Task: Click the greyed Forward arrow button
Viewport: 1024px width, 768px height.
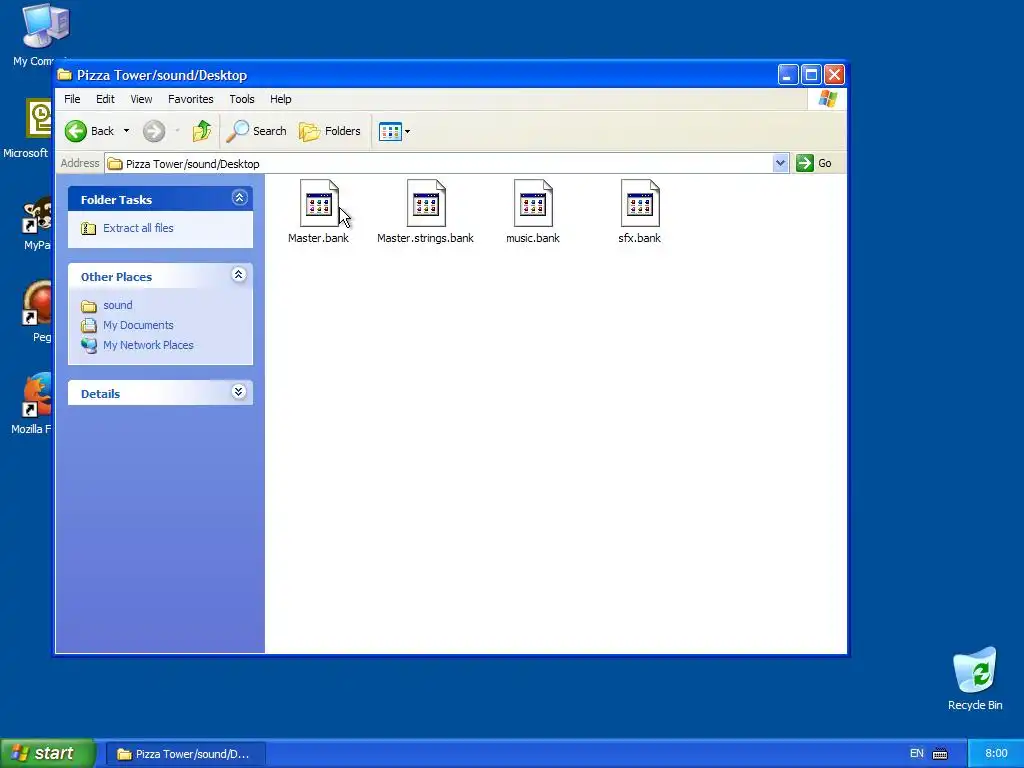Action: coord(154,131)
